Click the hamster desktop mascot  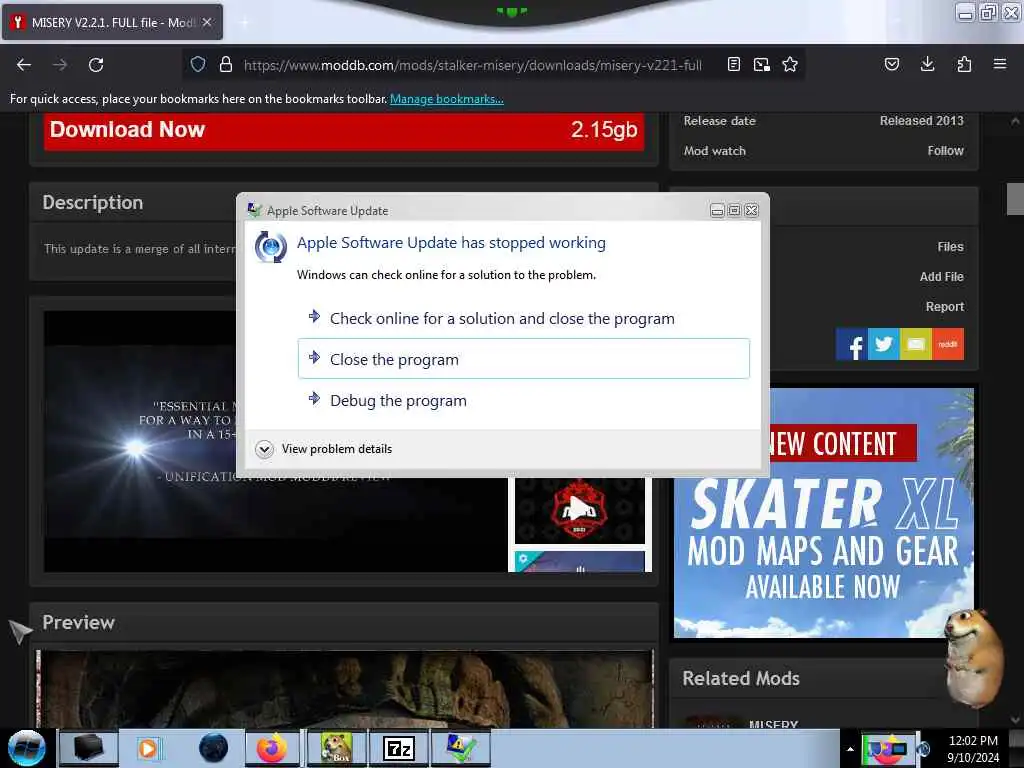(975, 658)
